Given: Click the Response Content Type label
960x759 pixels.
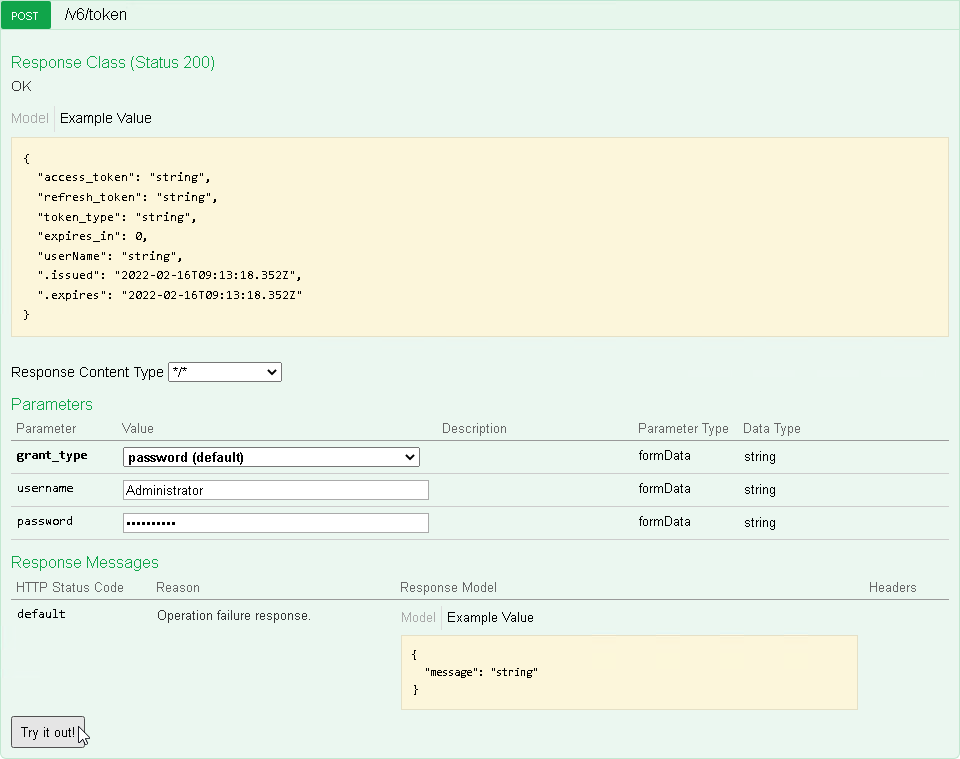Looking at the screenshot, I should 87,372.
